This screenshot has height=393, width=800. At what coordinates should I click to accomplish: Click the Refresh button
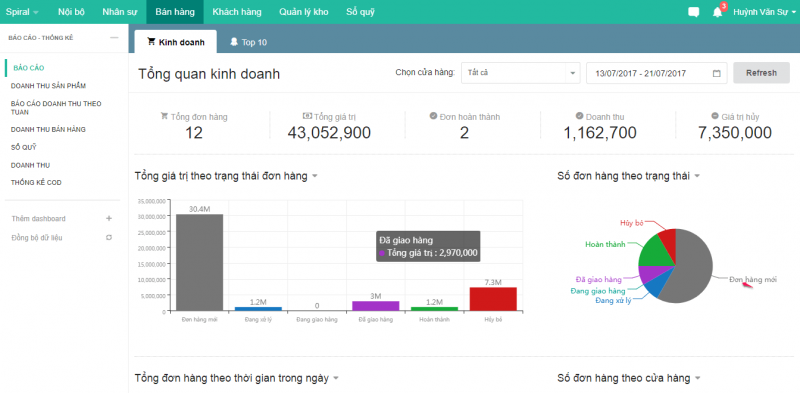[761, 73]
